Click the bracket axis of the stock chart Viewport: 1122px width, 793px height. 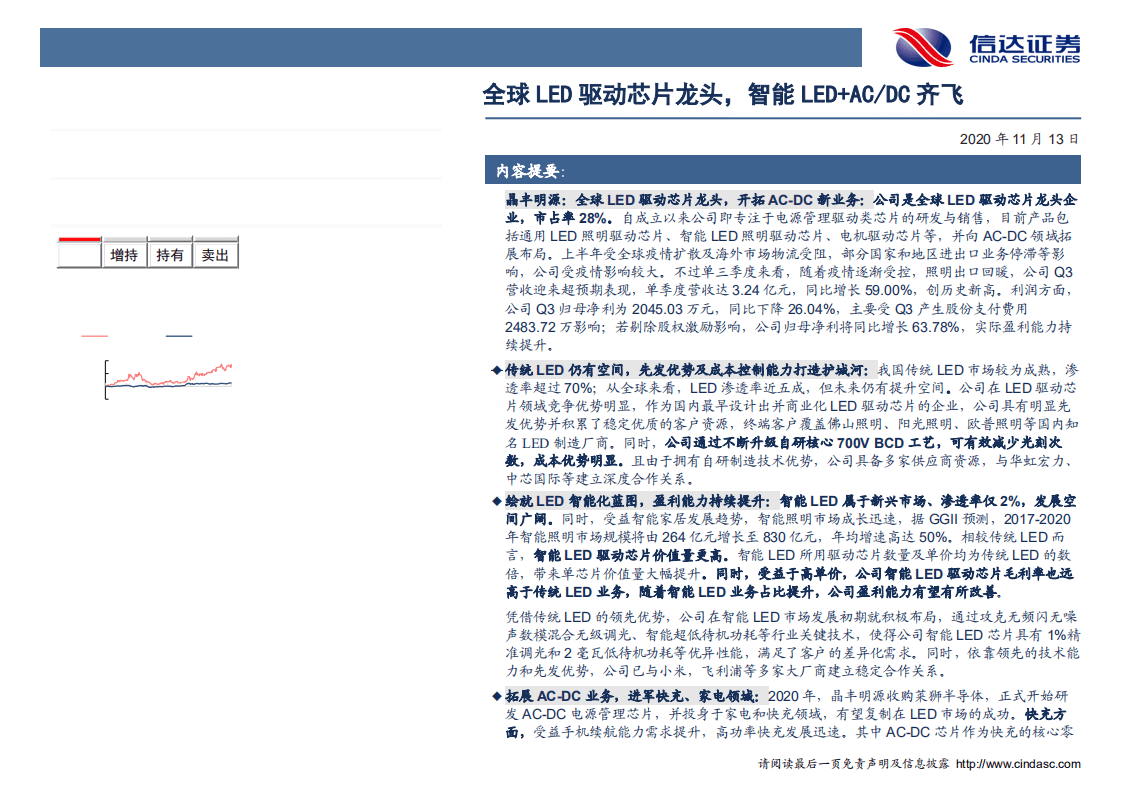click(104, 378)
